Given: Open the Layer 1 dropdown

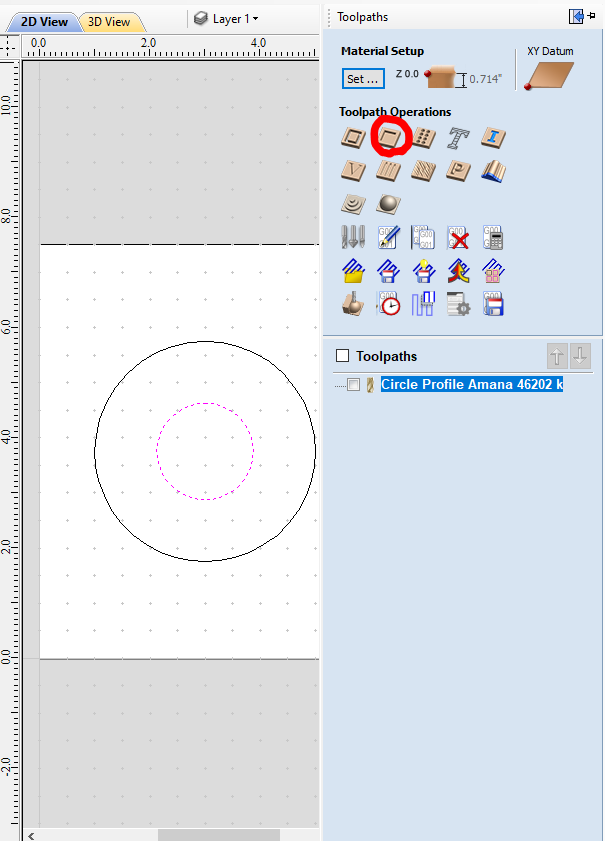Looking at the screenshot, I should pyautogui.click(x=226, y=19).
